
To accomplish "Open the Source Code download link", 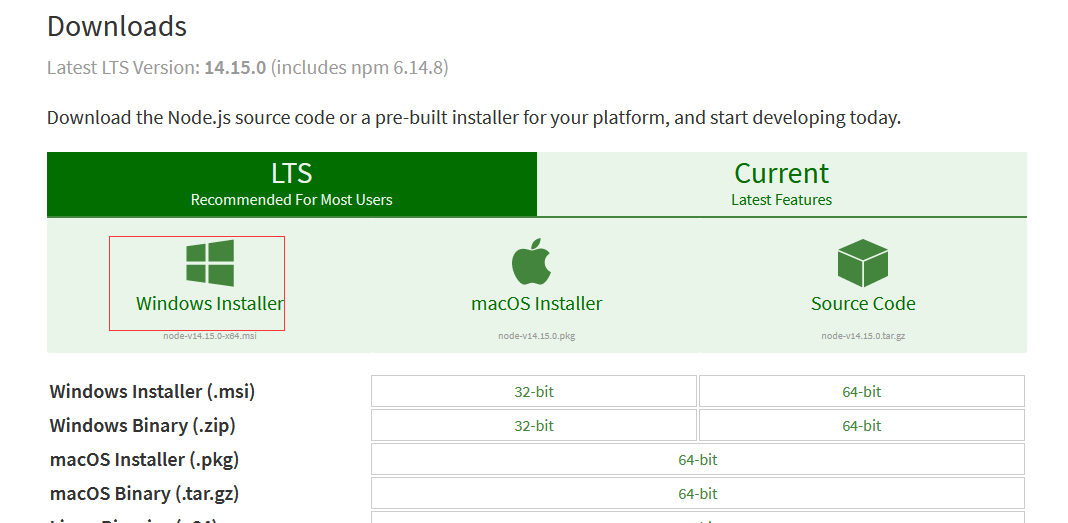I will click(x=863, y=303).
